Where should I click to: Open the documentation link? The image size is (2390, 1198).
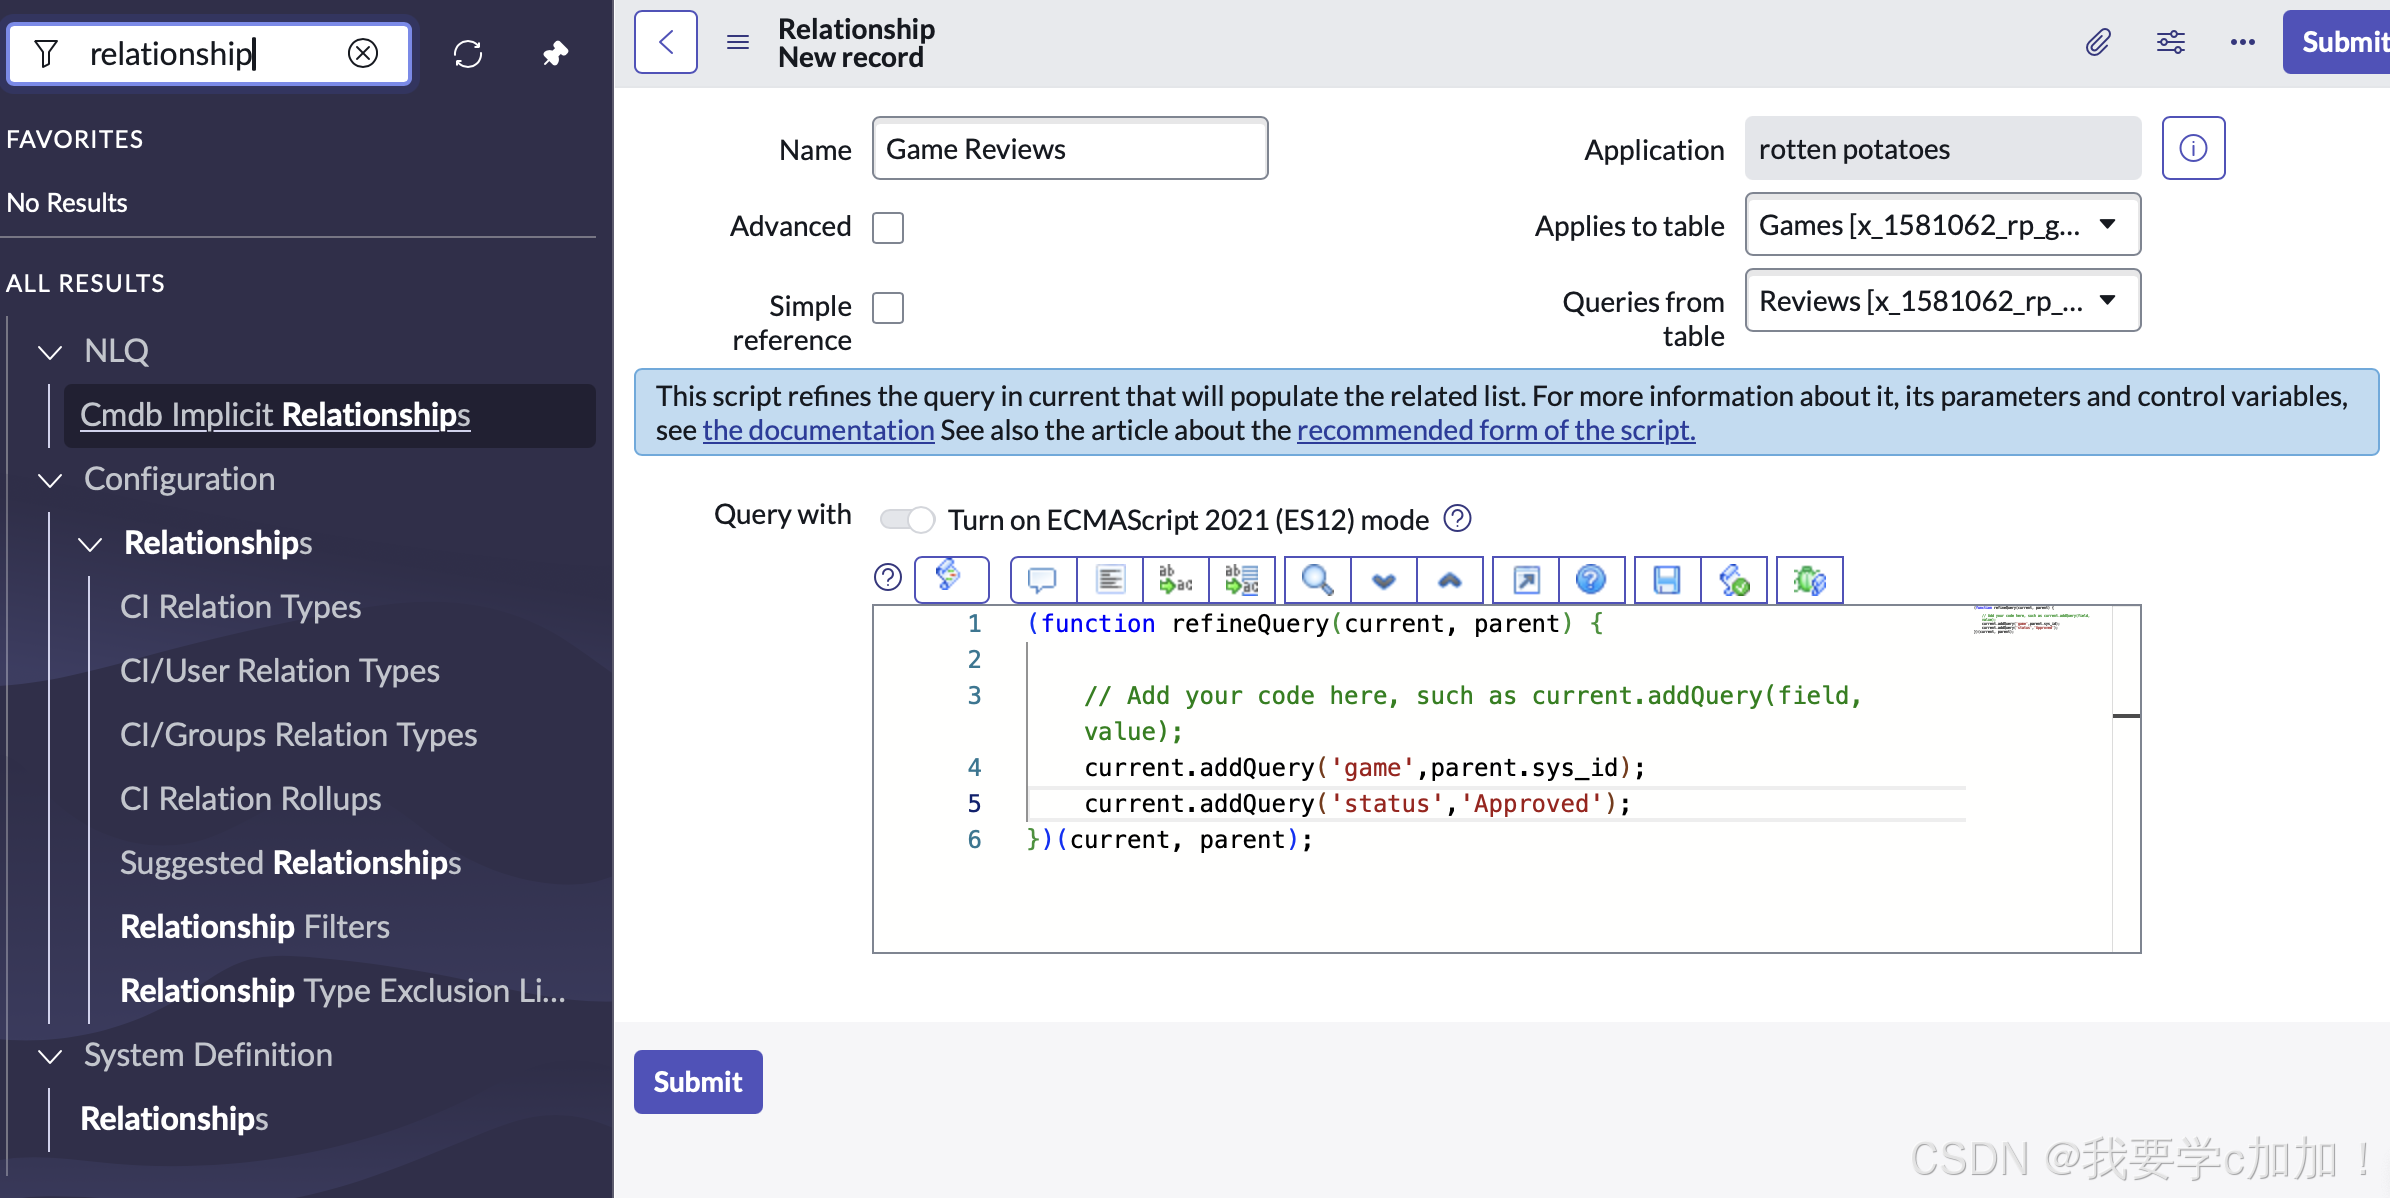tap(818, 431)
